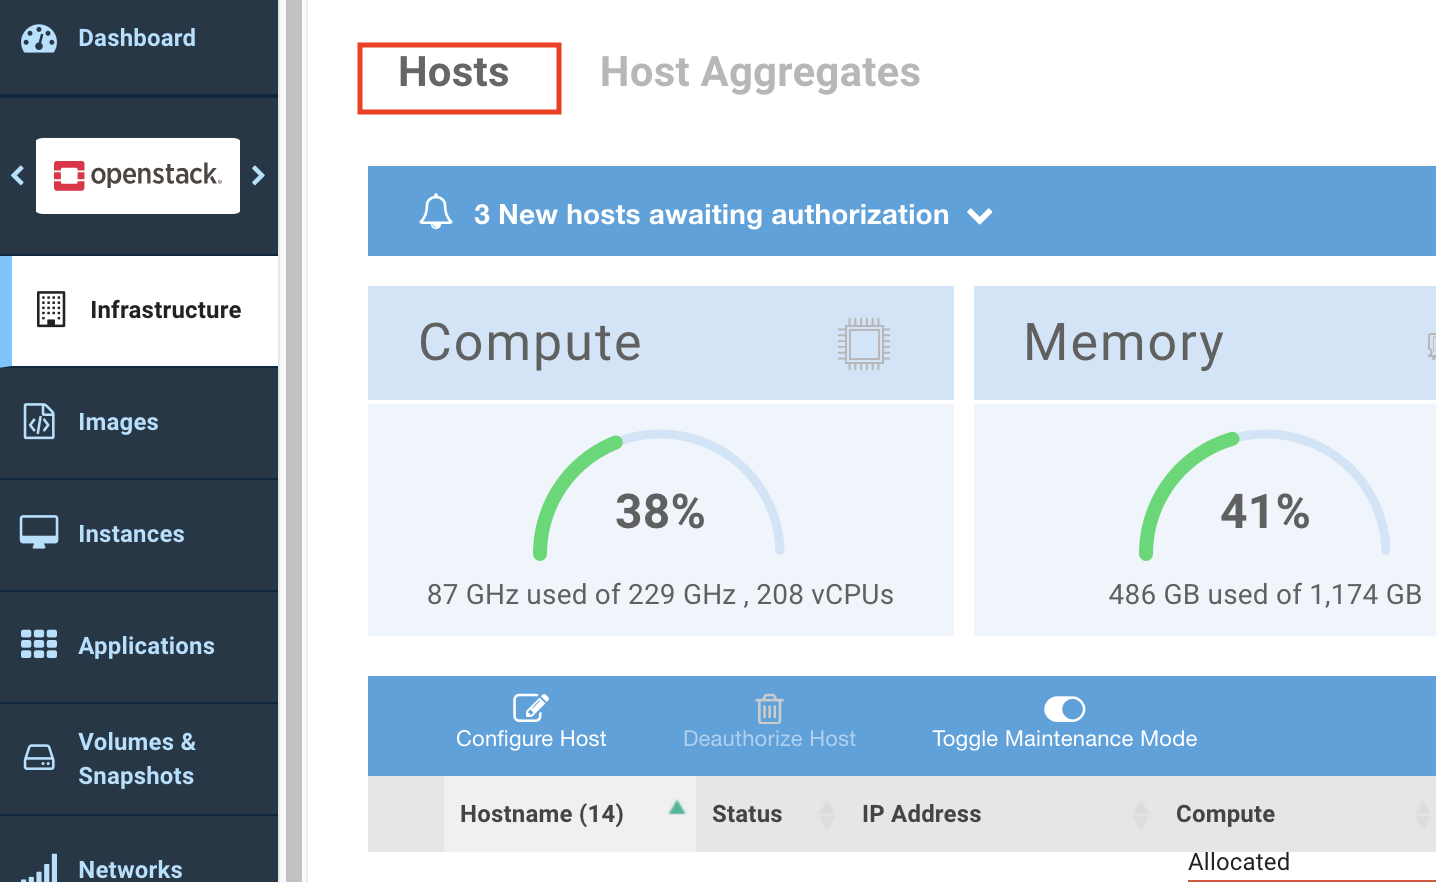
Task: Select the Hosts tab
Action: (454, 73)
